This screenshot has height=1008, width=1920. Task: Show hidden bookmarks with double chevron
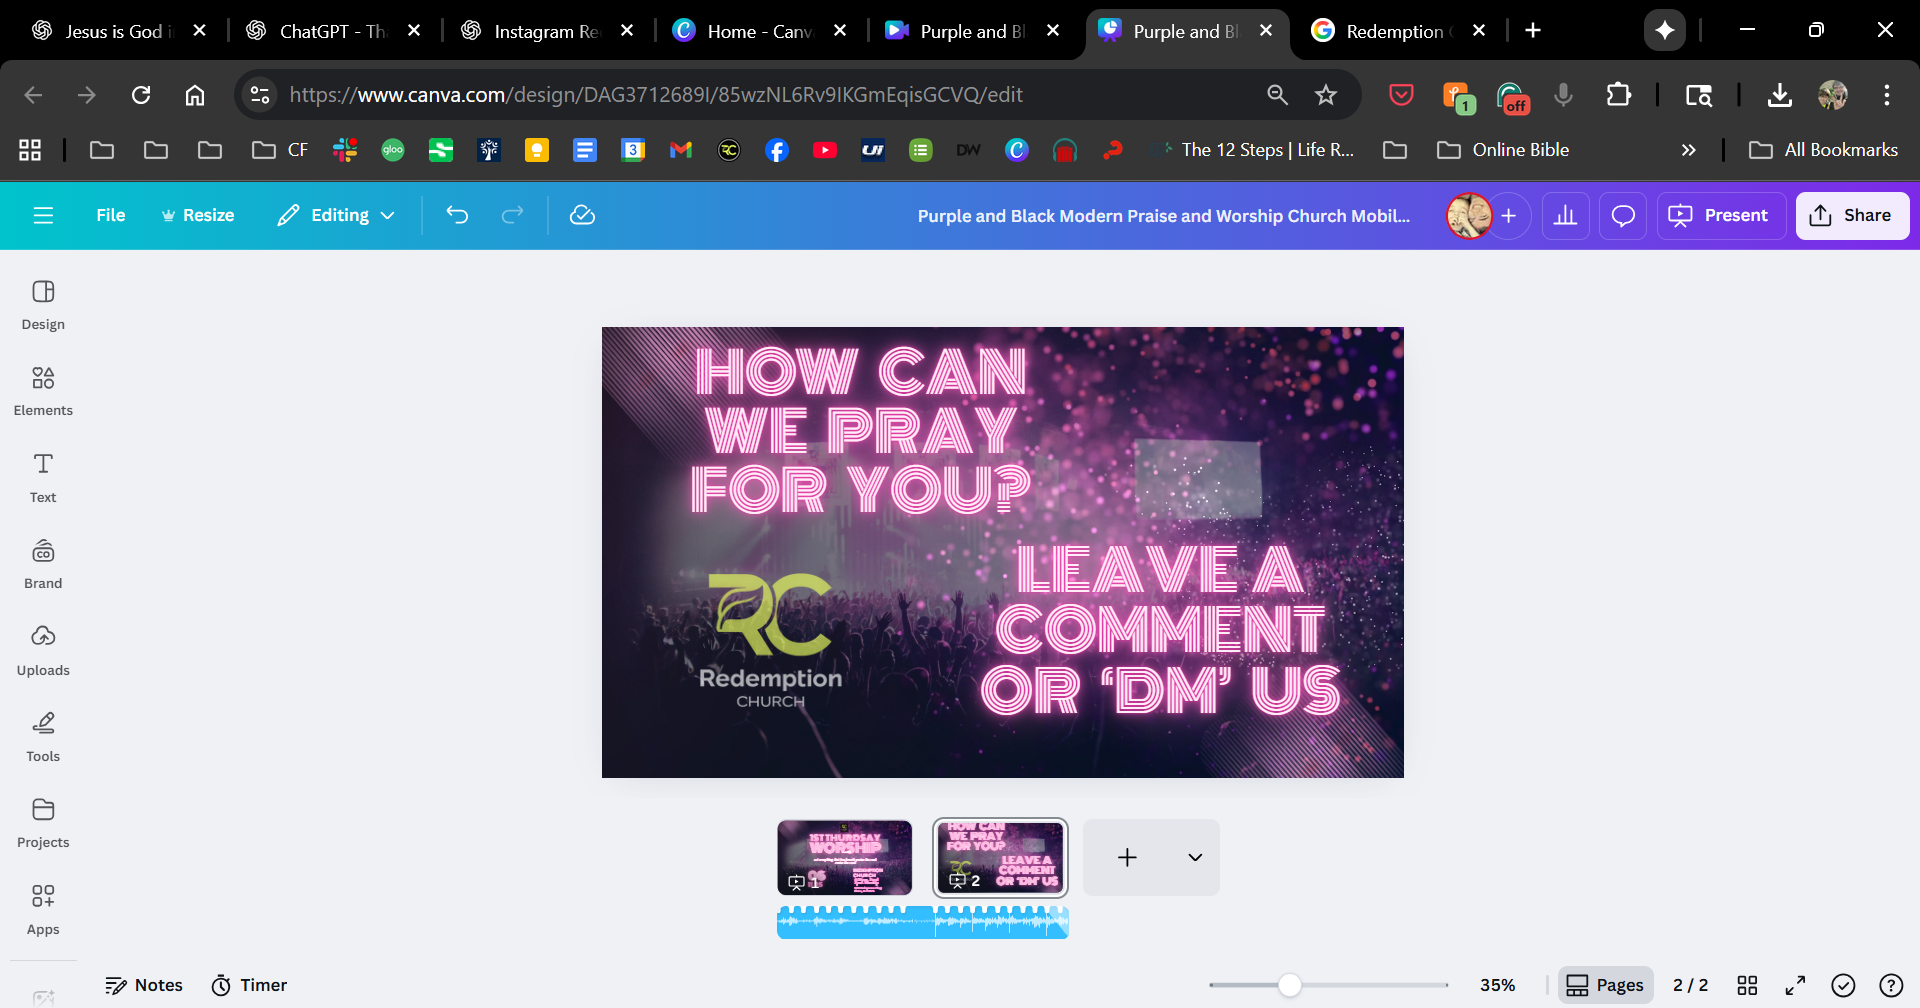pos(1688,150)
